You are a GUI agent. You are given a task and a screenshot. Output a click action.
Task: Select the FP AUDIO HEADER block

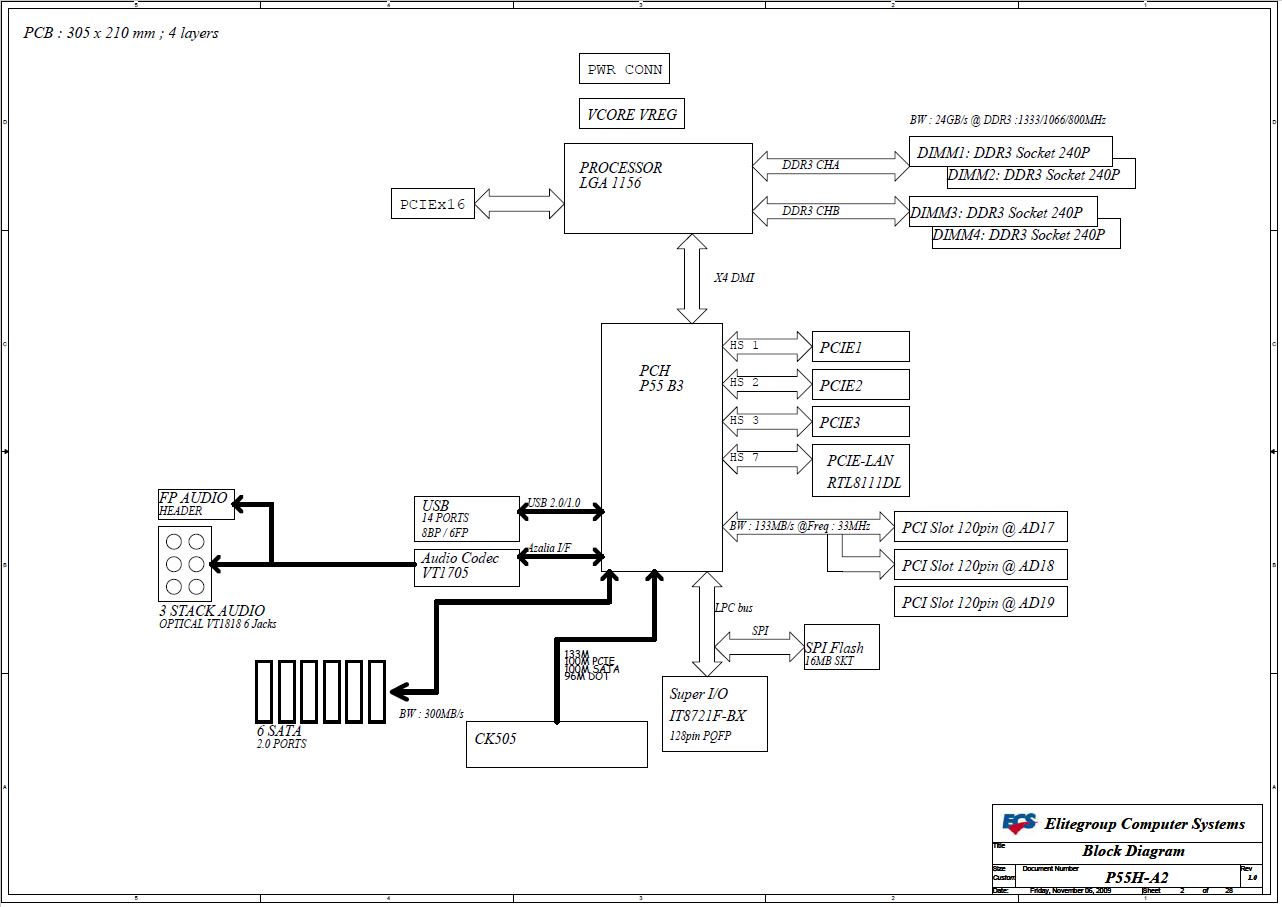point(196,504)
